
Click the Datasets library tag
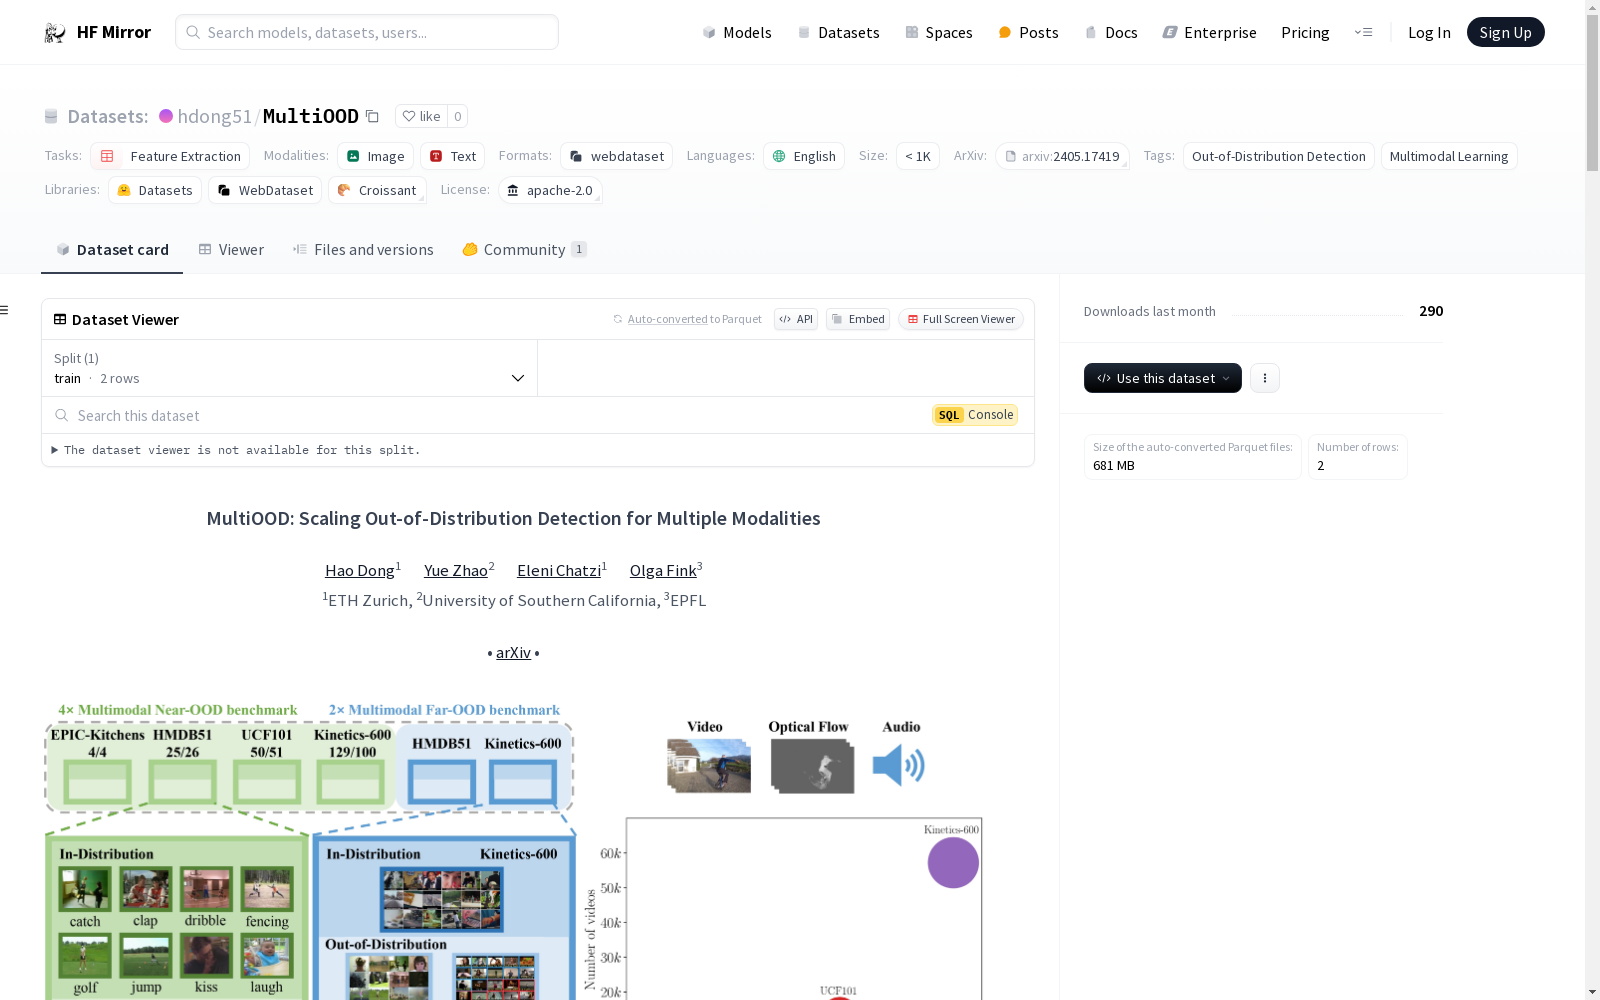[155, 190]
